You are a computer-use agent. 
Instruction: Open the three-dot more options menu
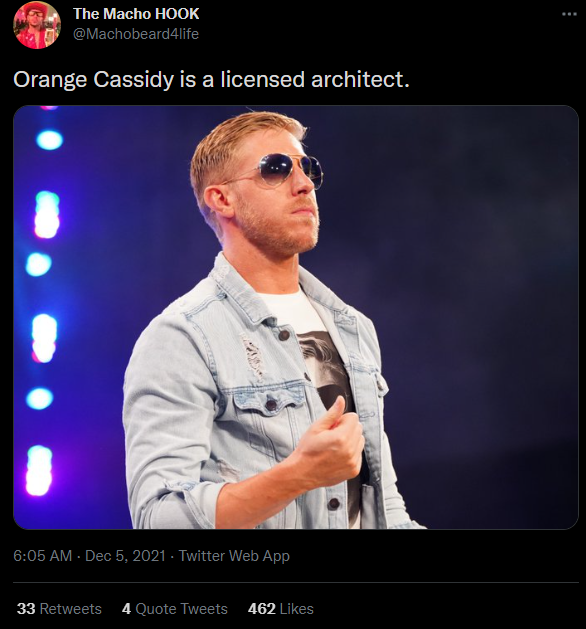(569, 14)
